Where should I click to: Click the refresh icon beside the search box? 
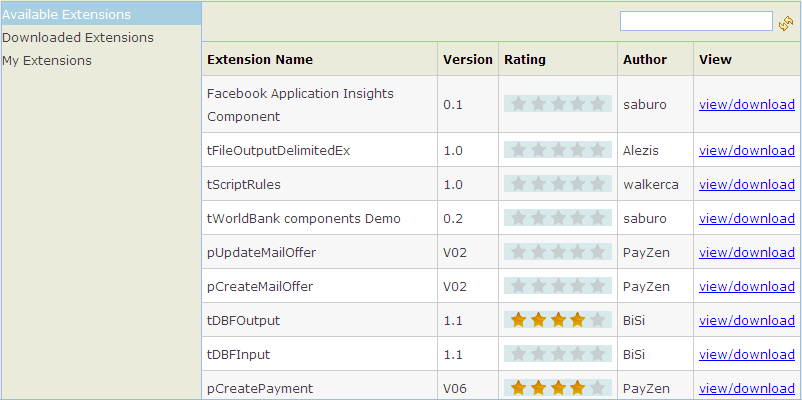coord(786,22)
